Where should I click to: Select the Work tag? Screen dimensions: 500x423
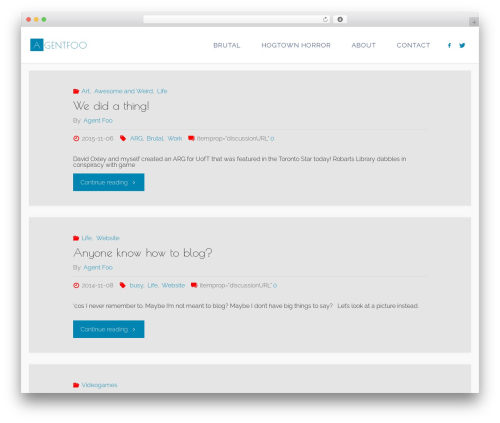175,138
